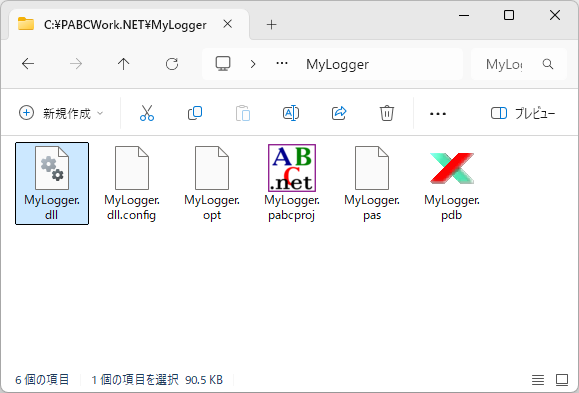Select the MyLogger.pabcproj PascalABC.NET project file
The width and height of the screenshot is (579, 393).
(292, 183)
